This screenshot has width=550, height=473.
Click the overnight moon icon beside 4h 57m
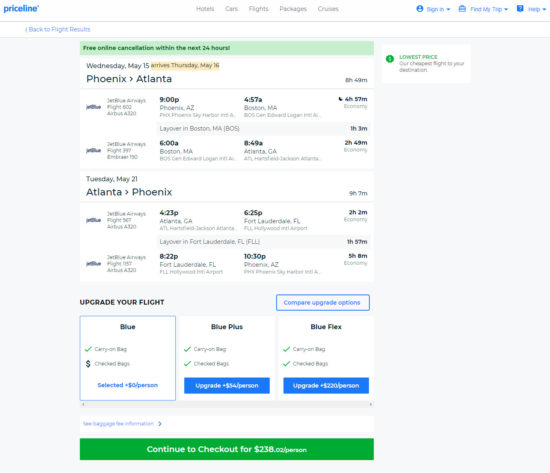(x=340, y=99)
